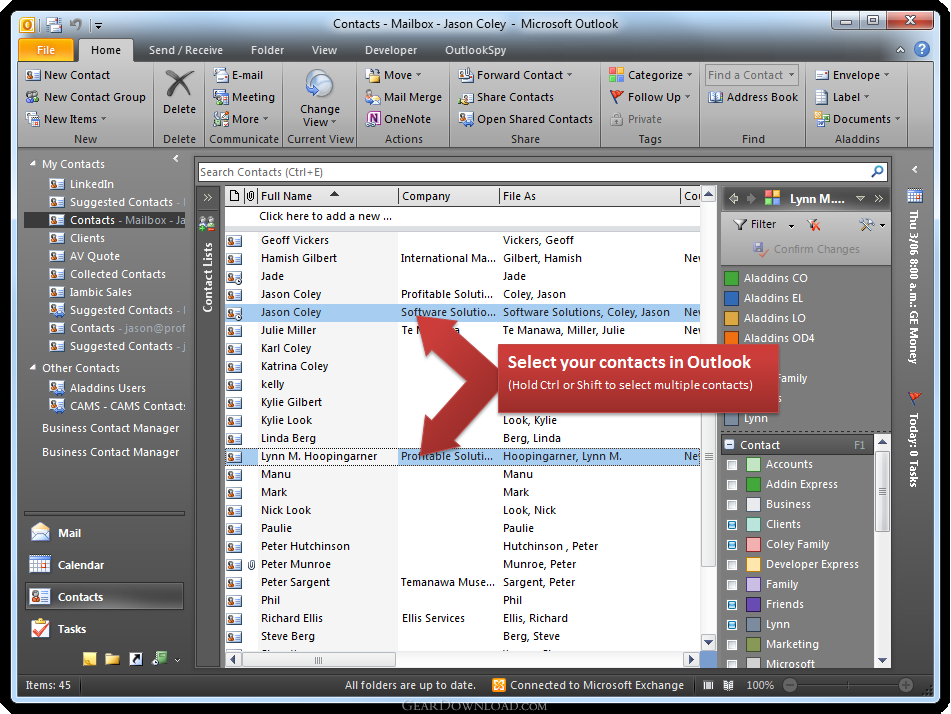Open Mail navigation pane
Screen dimensions: 951x714
coord(104,533)
